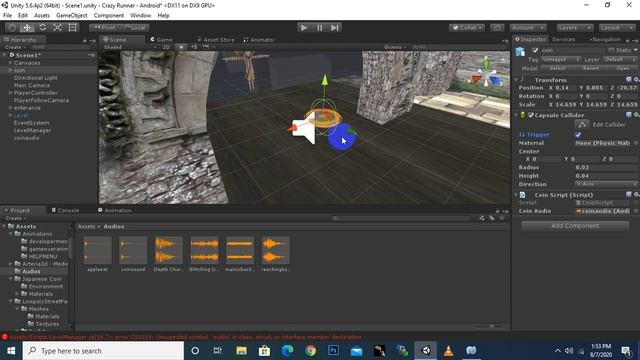Open Google Chrome from taskbar

(x=310, y=351)
